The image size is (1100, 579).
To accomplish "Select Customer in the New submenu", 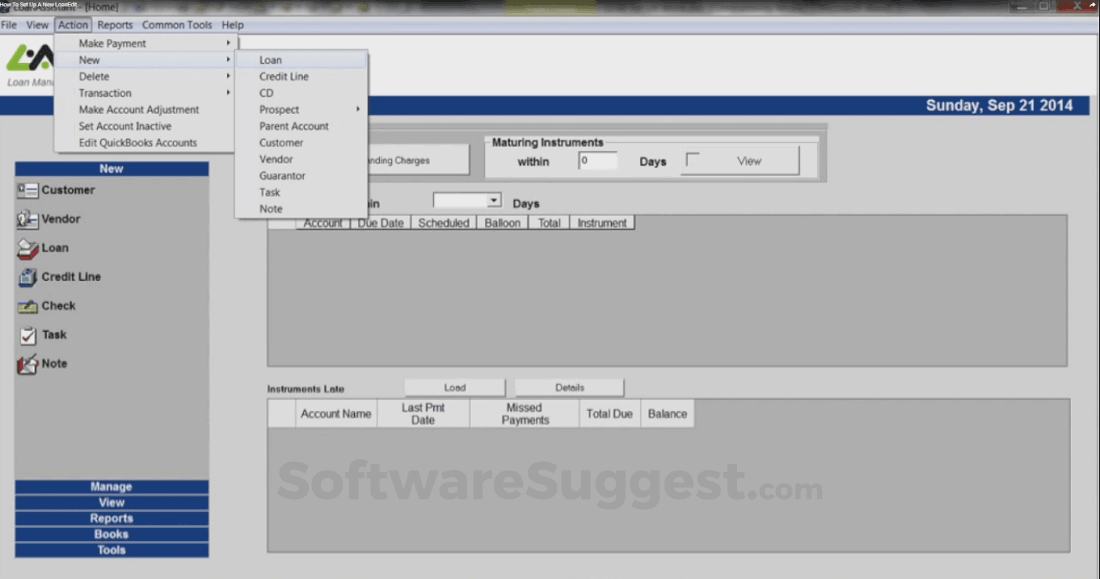I will click(302, 142).
